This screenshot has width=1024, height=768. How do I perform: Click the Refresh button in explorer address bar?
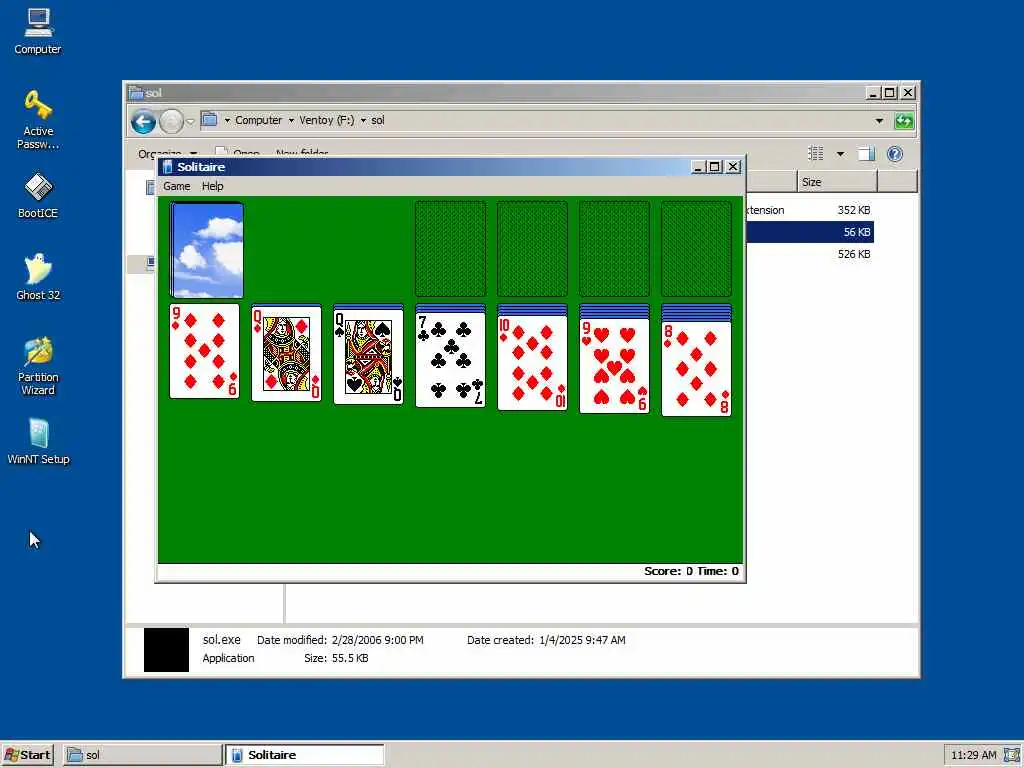(x=904, y=121)
